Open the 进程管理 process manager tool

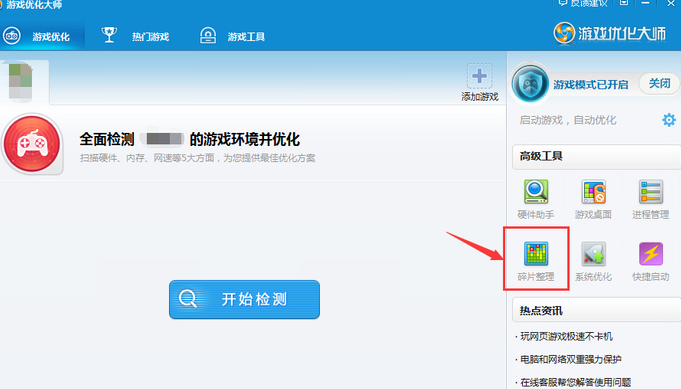pyautogui.click(x=651, y=198)
